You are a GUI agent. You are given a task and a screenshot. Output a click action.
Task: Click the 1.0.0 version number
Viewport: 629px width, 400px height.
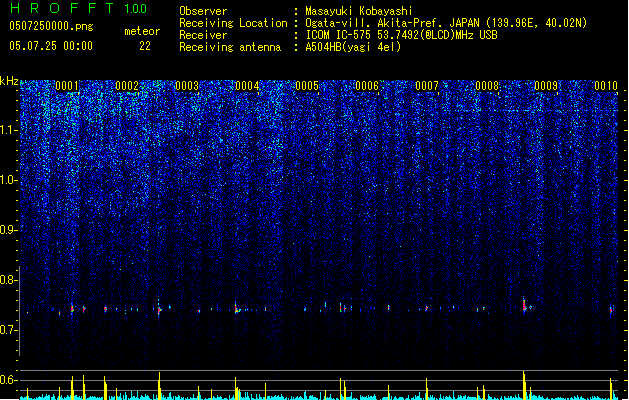pos(135,9)
